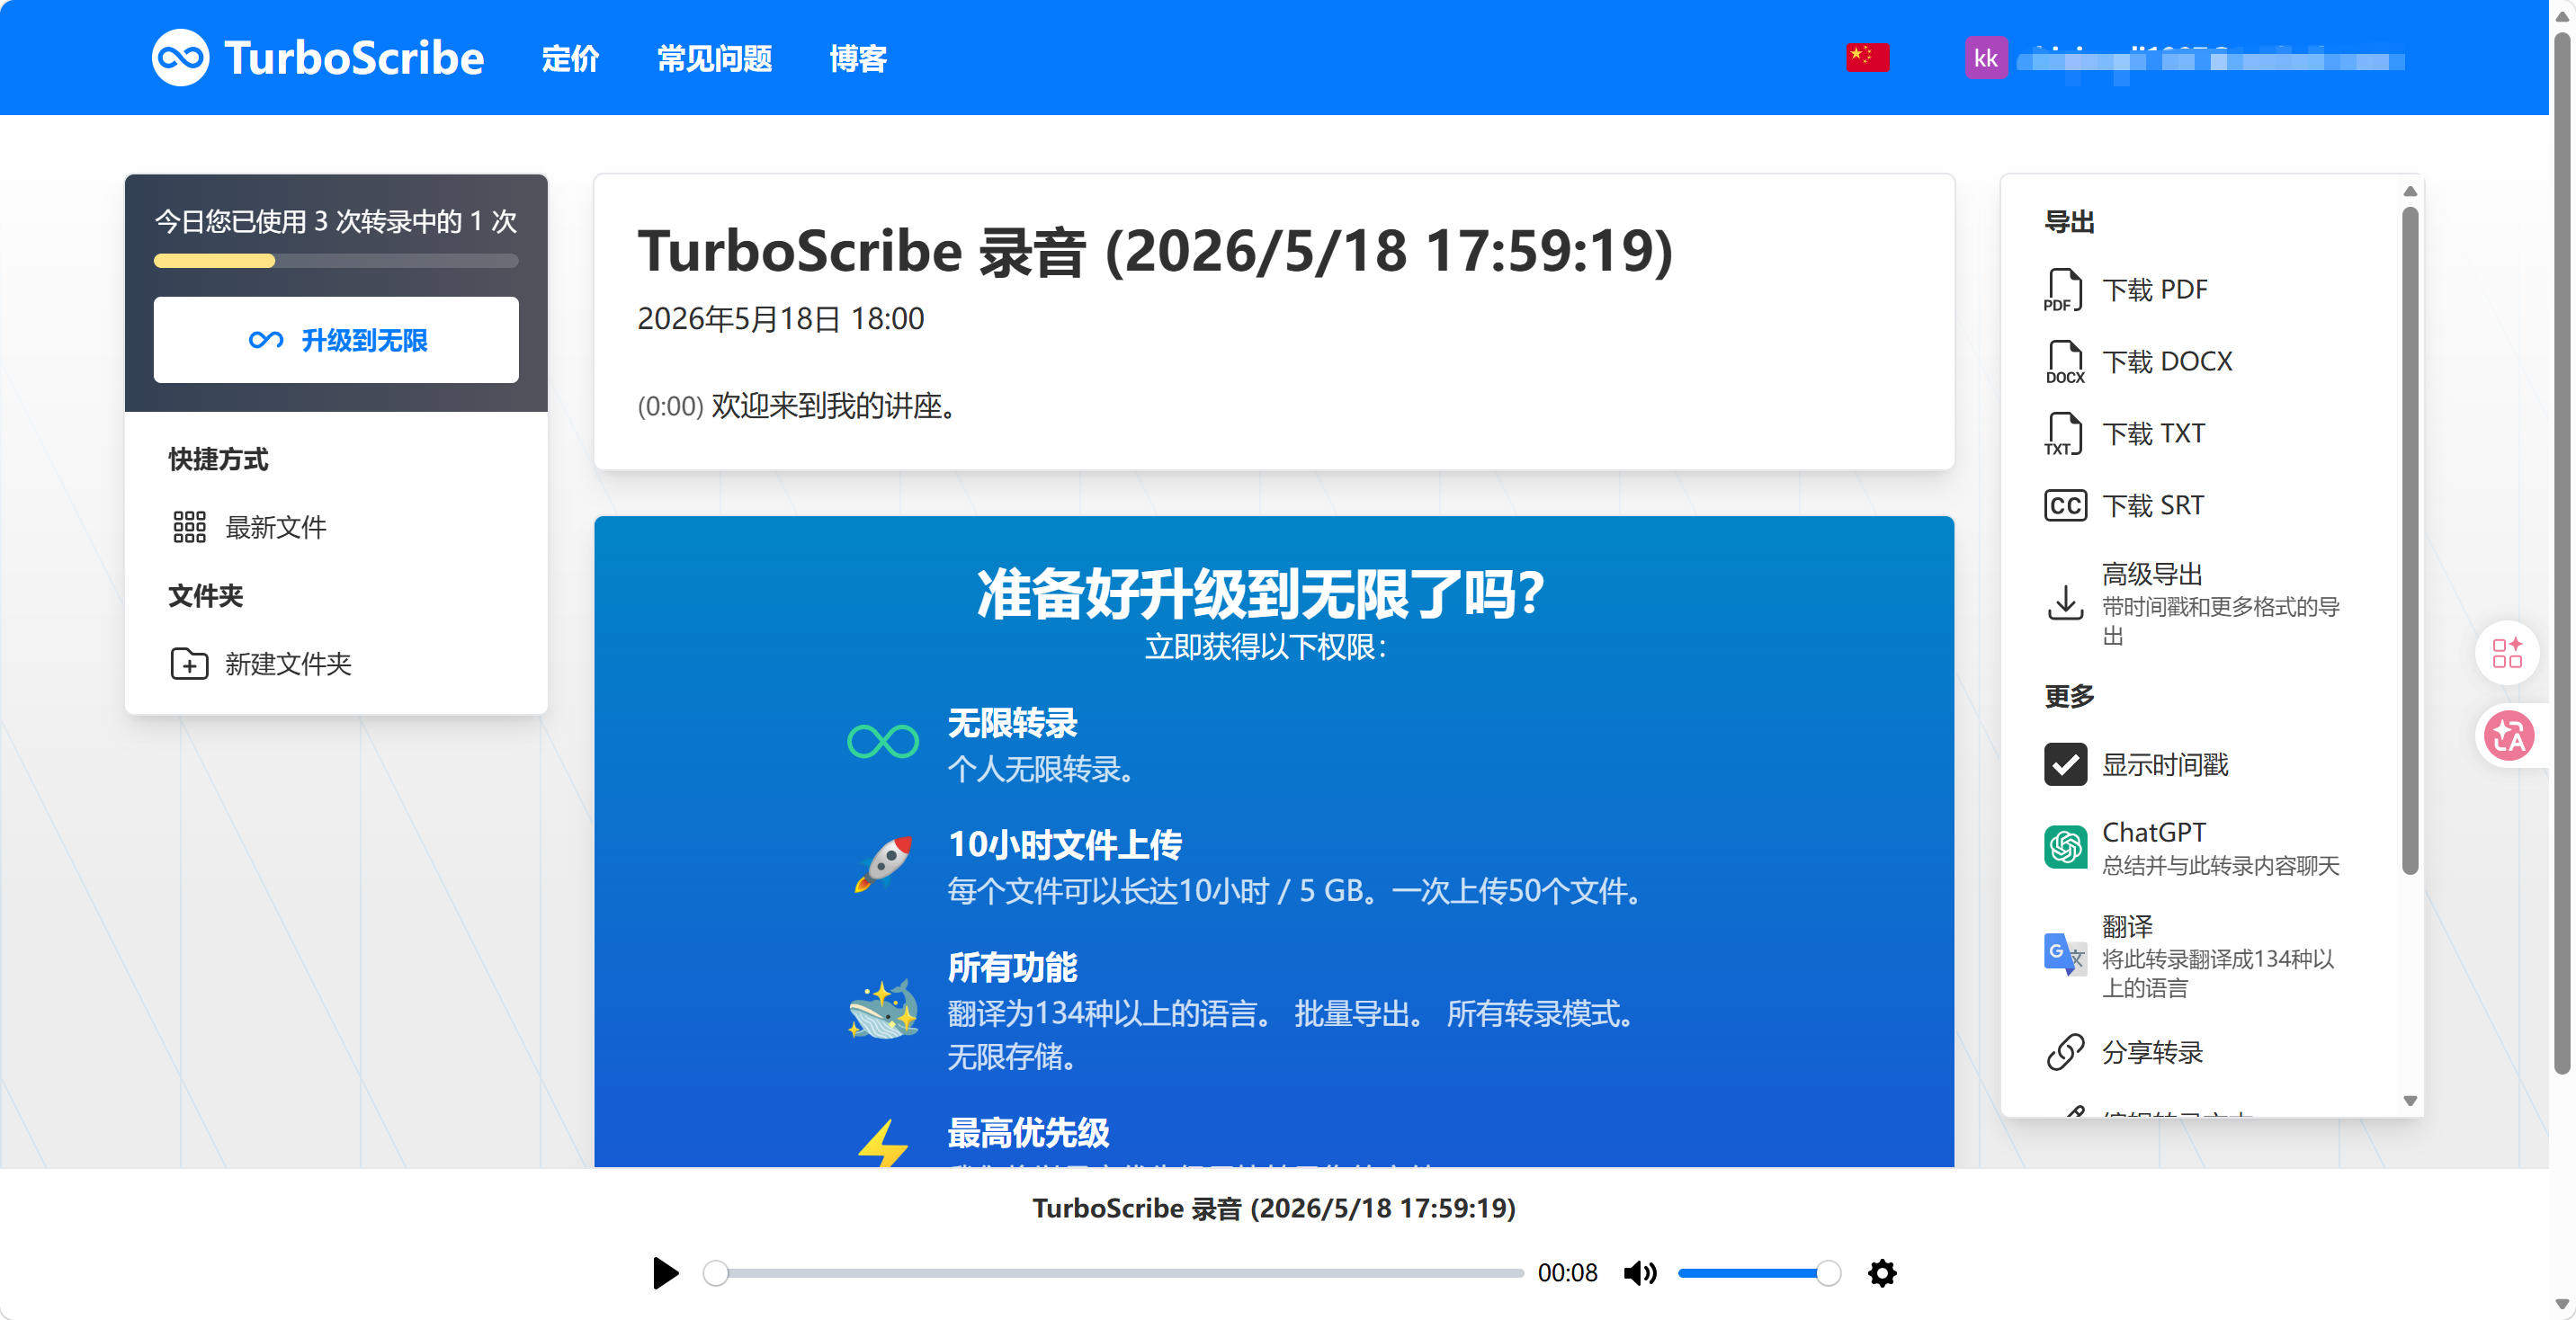This screenshot has width=2576, height=1320.
Task: Open the 博客 blog page
Action: pyautogui.click(x=858, y=58)
